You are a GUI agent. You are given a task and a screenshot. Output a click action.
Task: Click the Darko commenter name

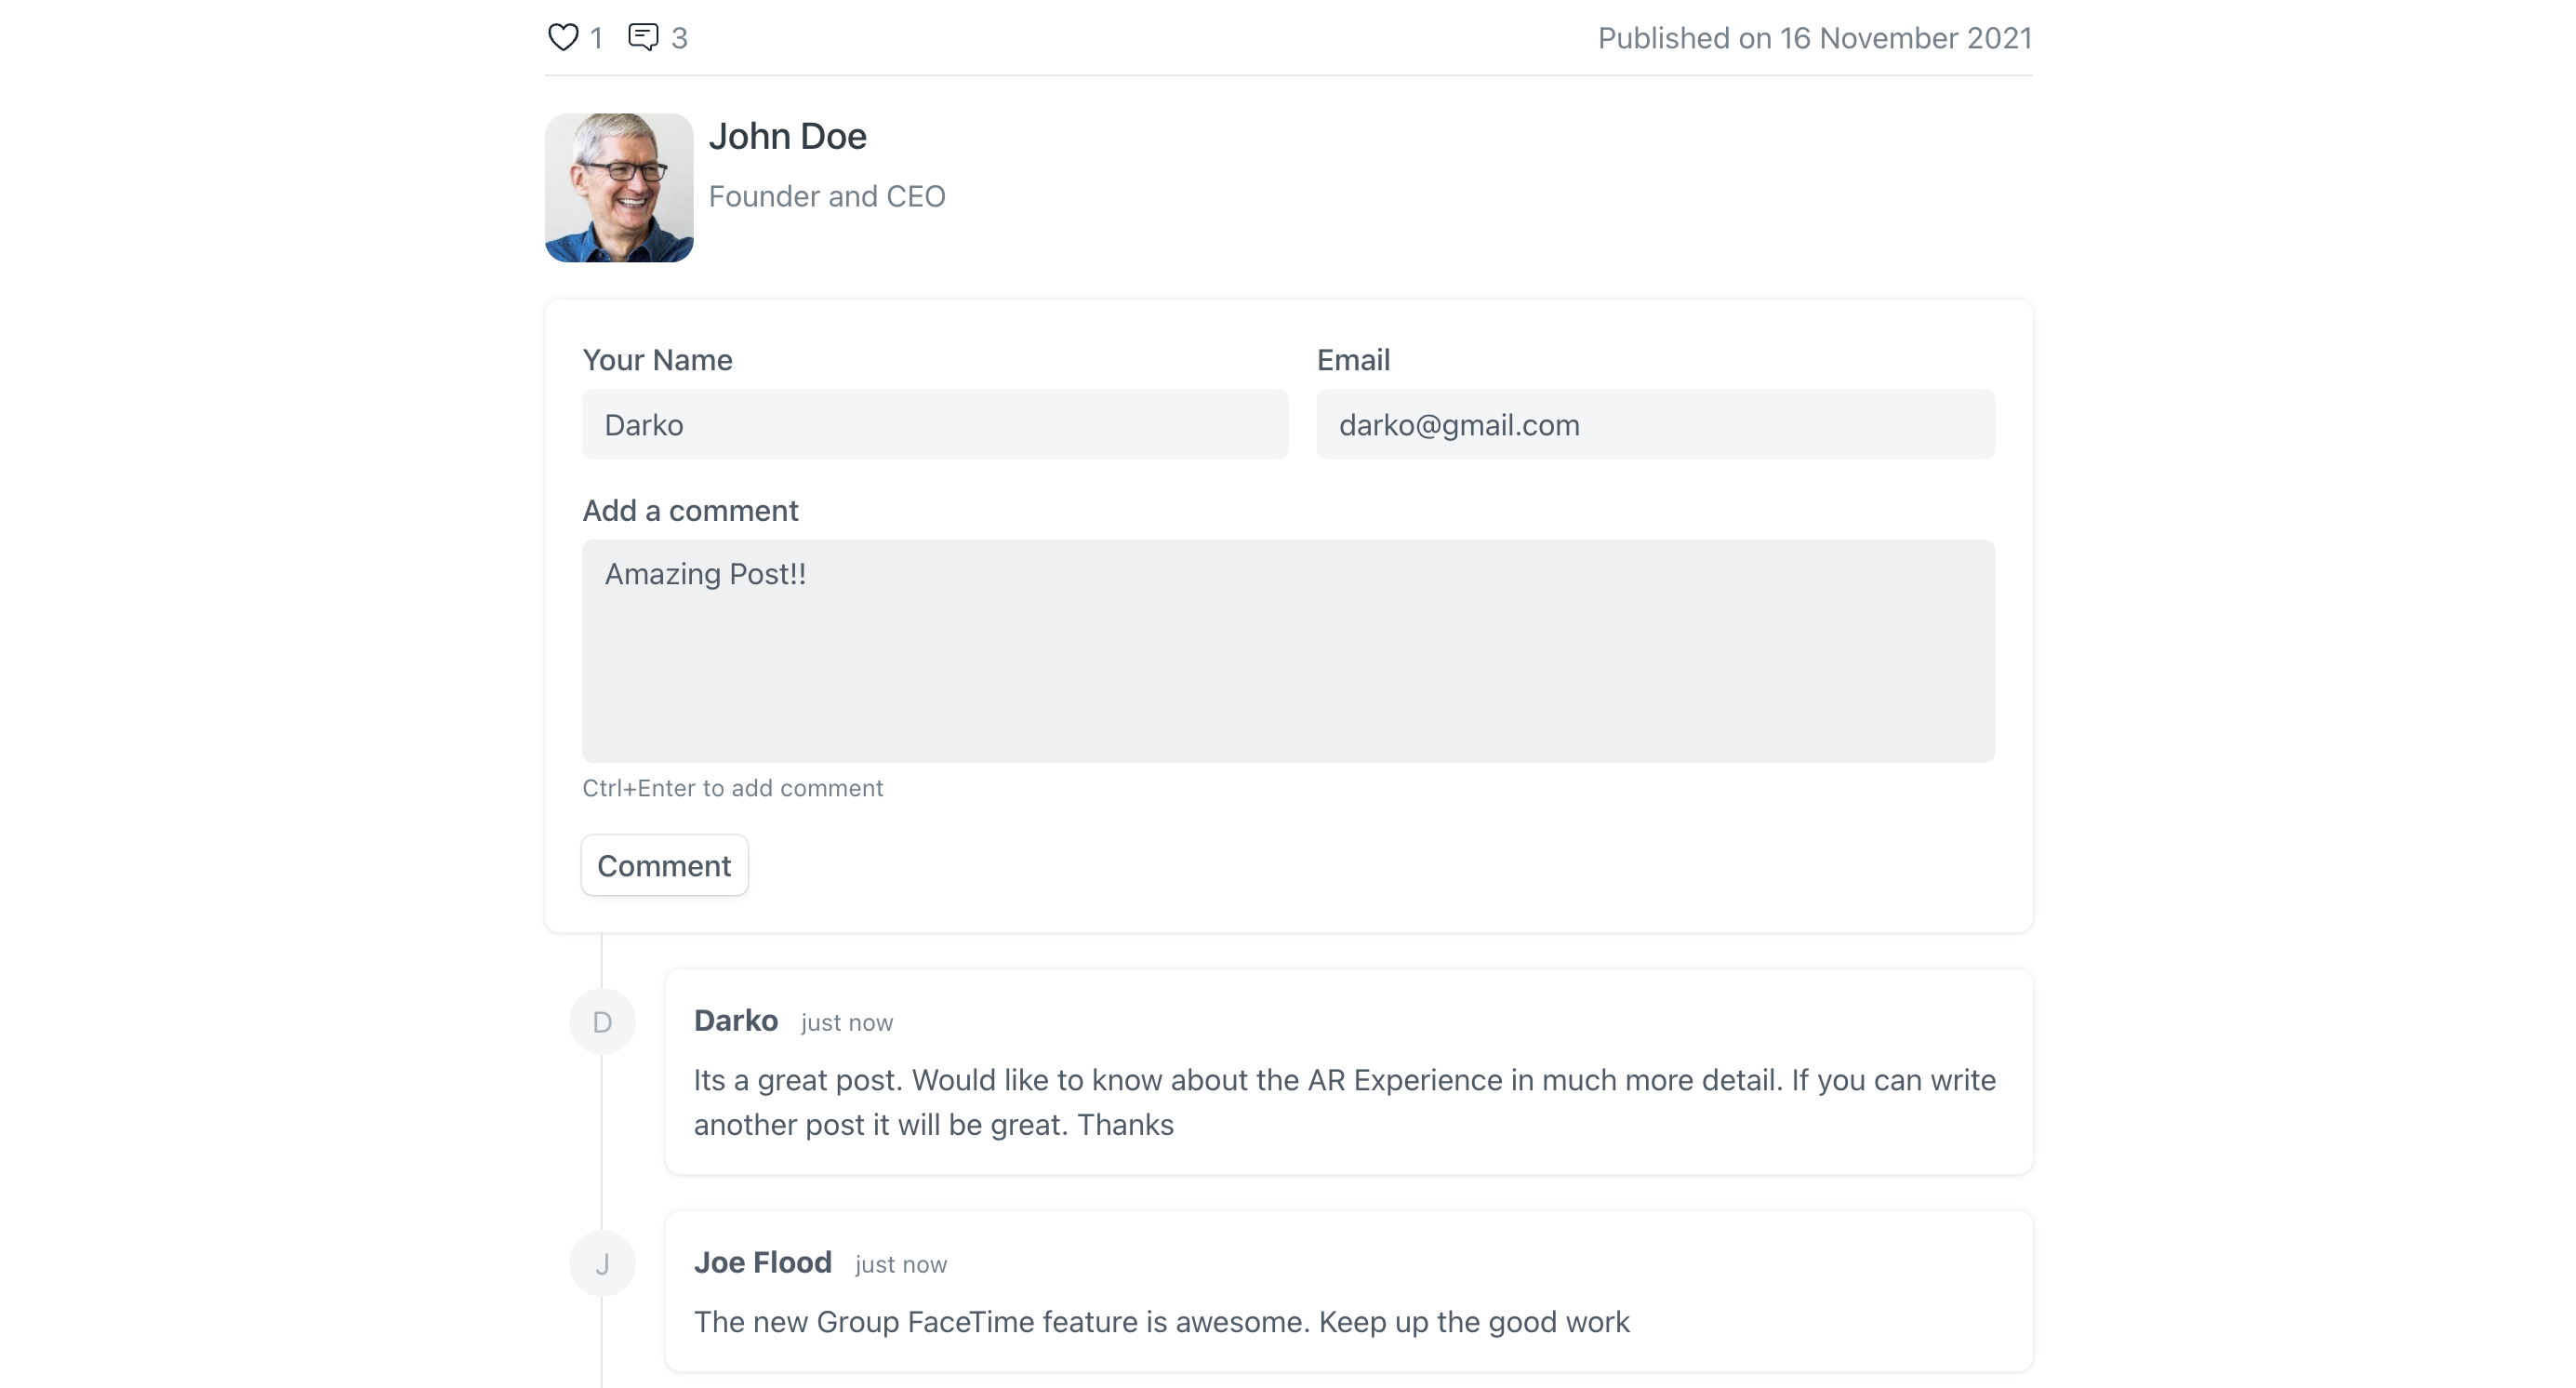[736, 1020]
